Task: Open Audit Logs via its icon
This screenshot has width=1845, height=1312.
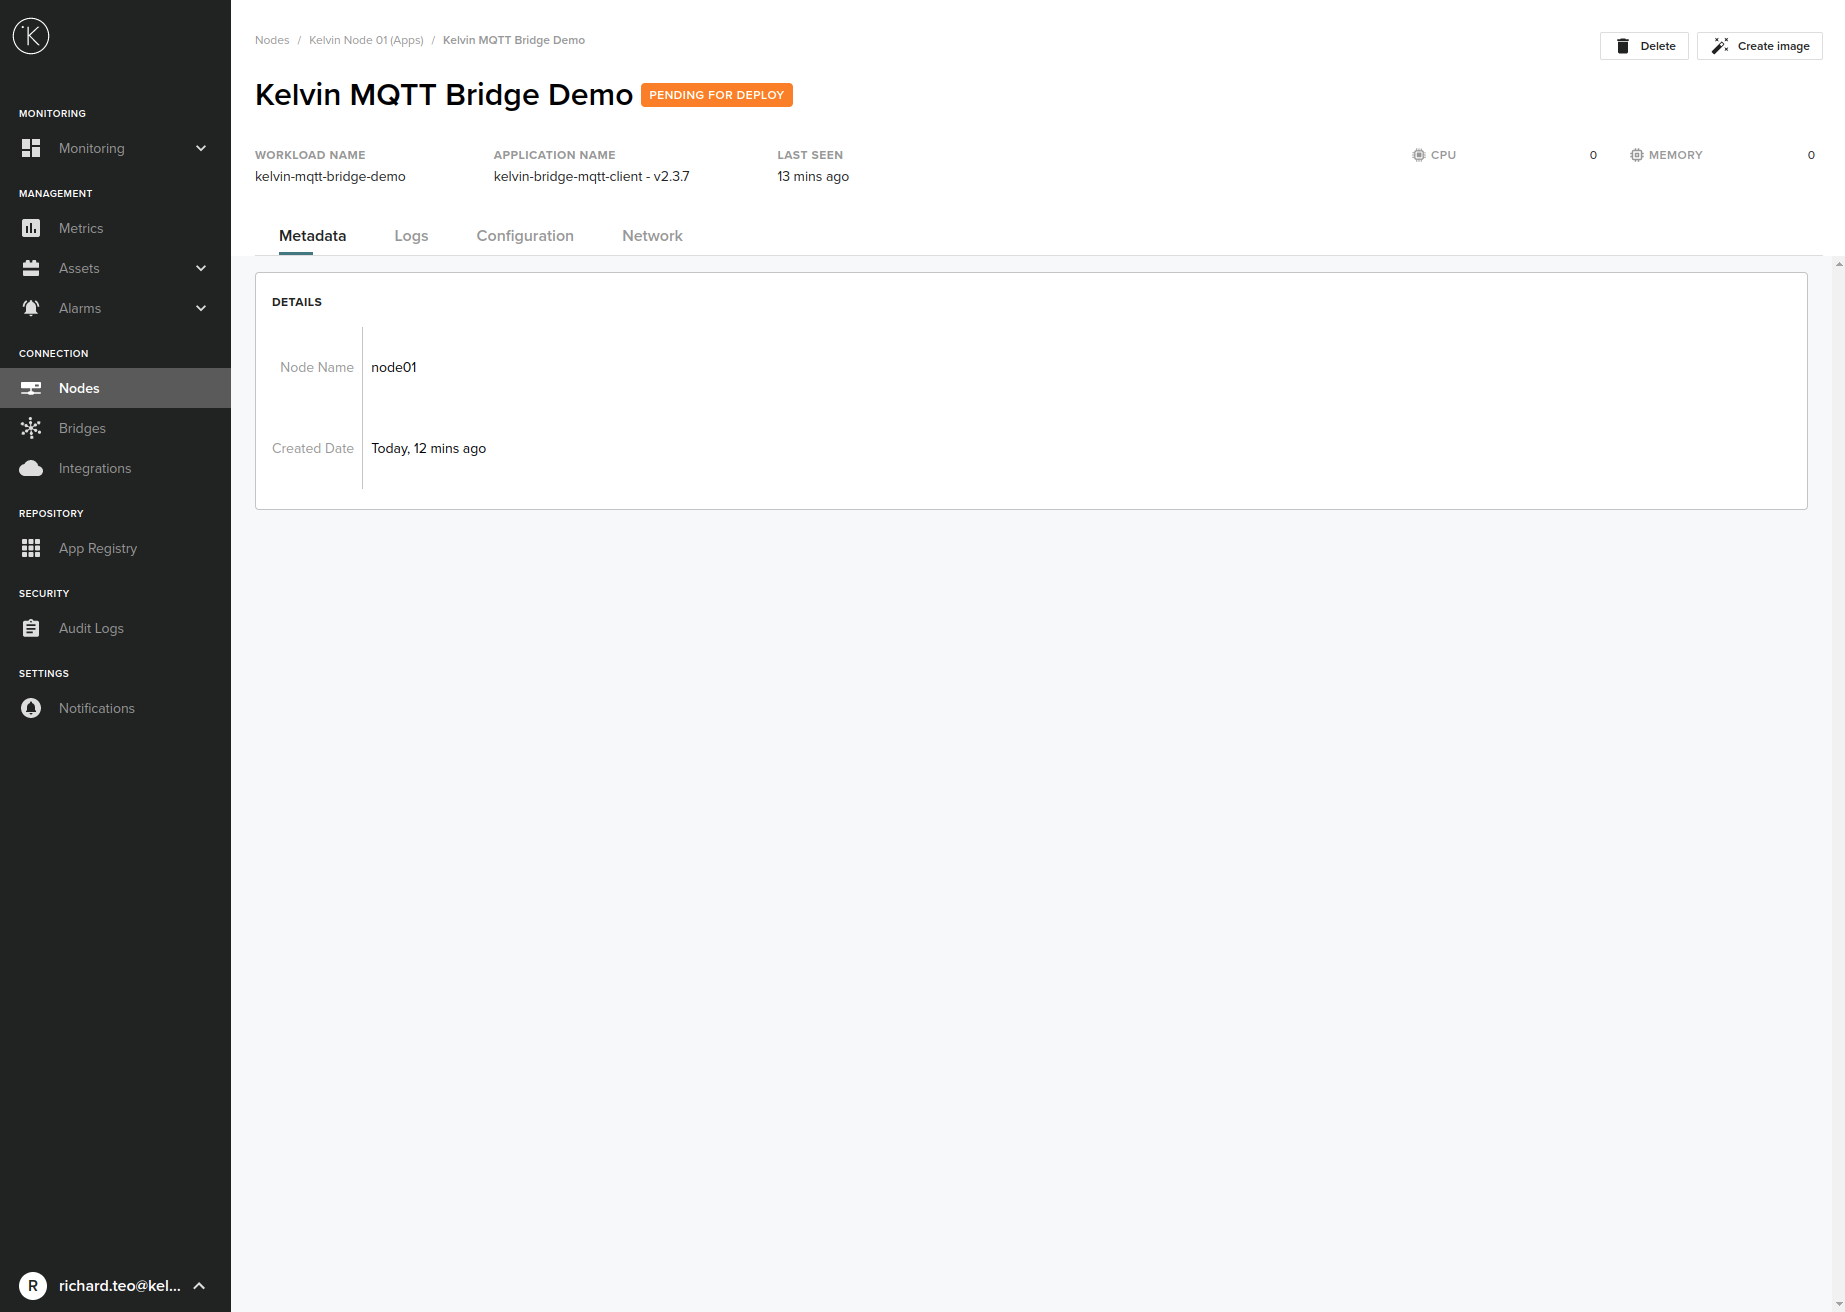Action: coord(31,628)
